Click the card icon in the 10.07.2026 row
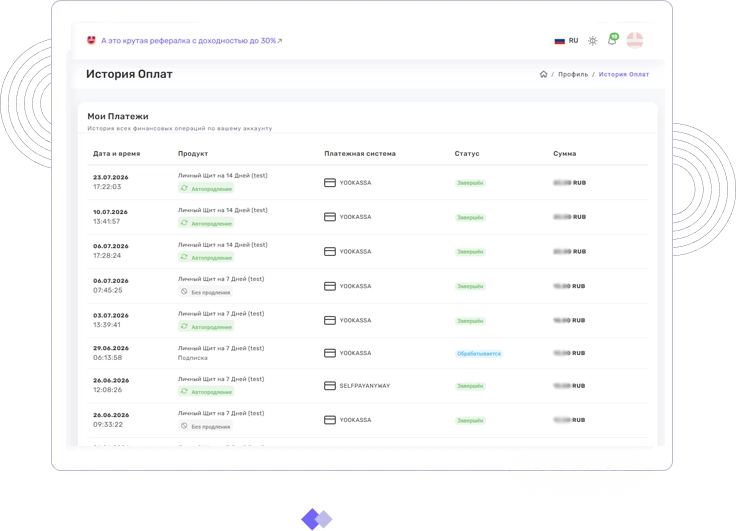Image resolution: width=736 pixels, height=531 pixels. pyautogui.click(x=330, y=217)
